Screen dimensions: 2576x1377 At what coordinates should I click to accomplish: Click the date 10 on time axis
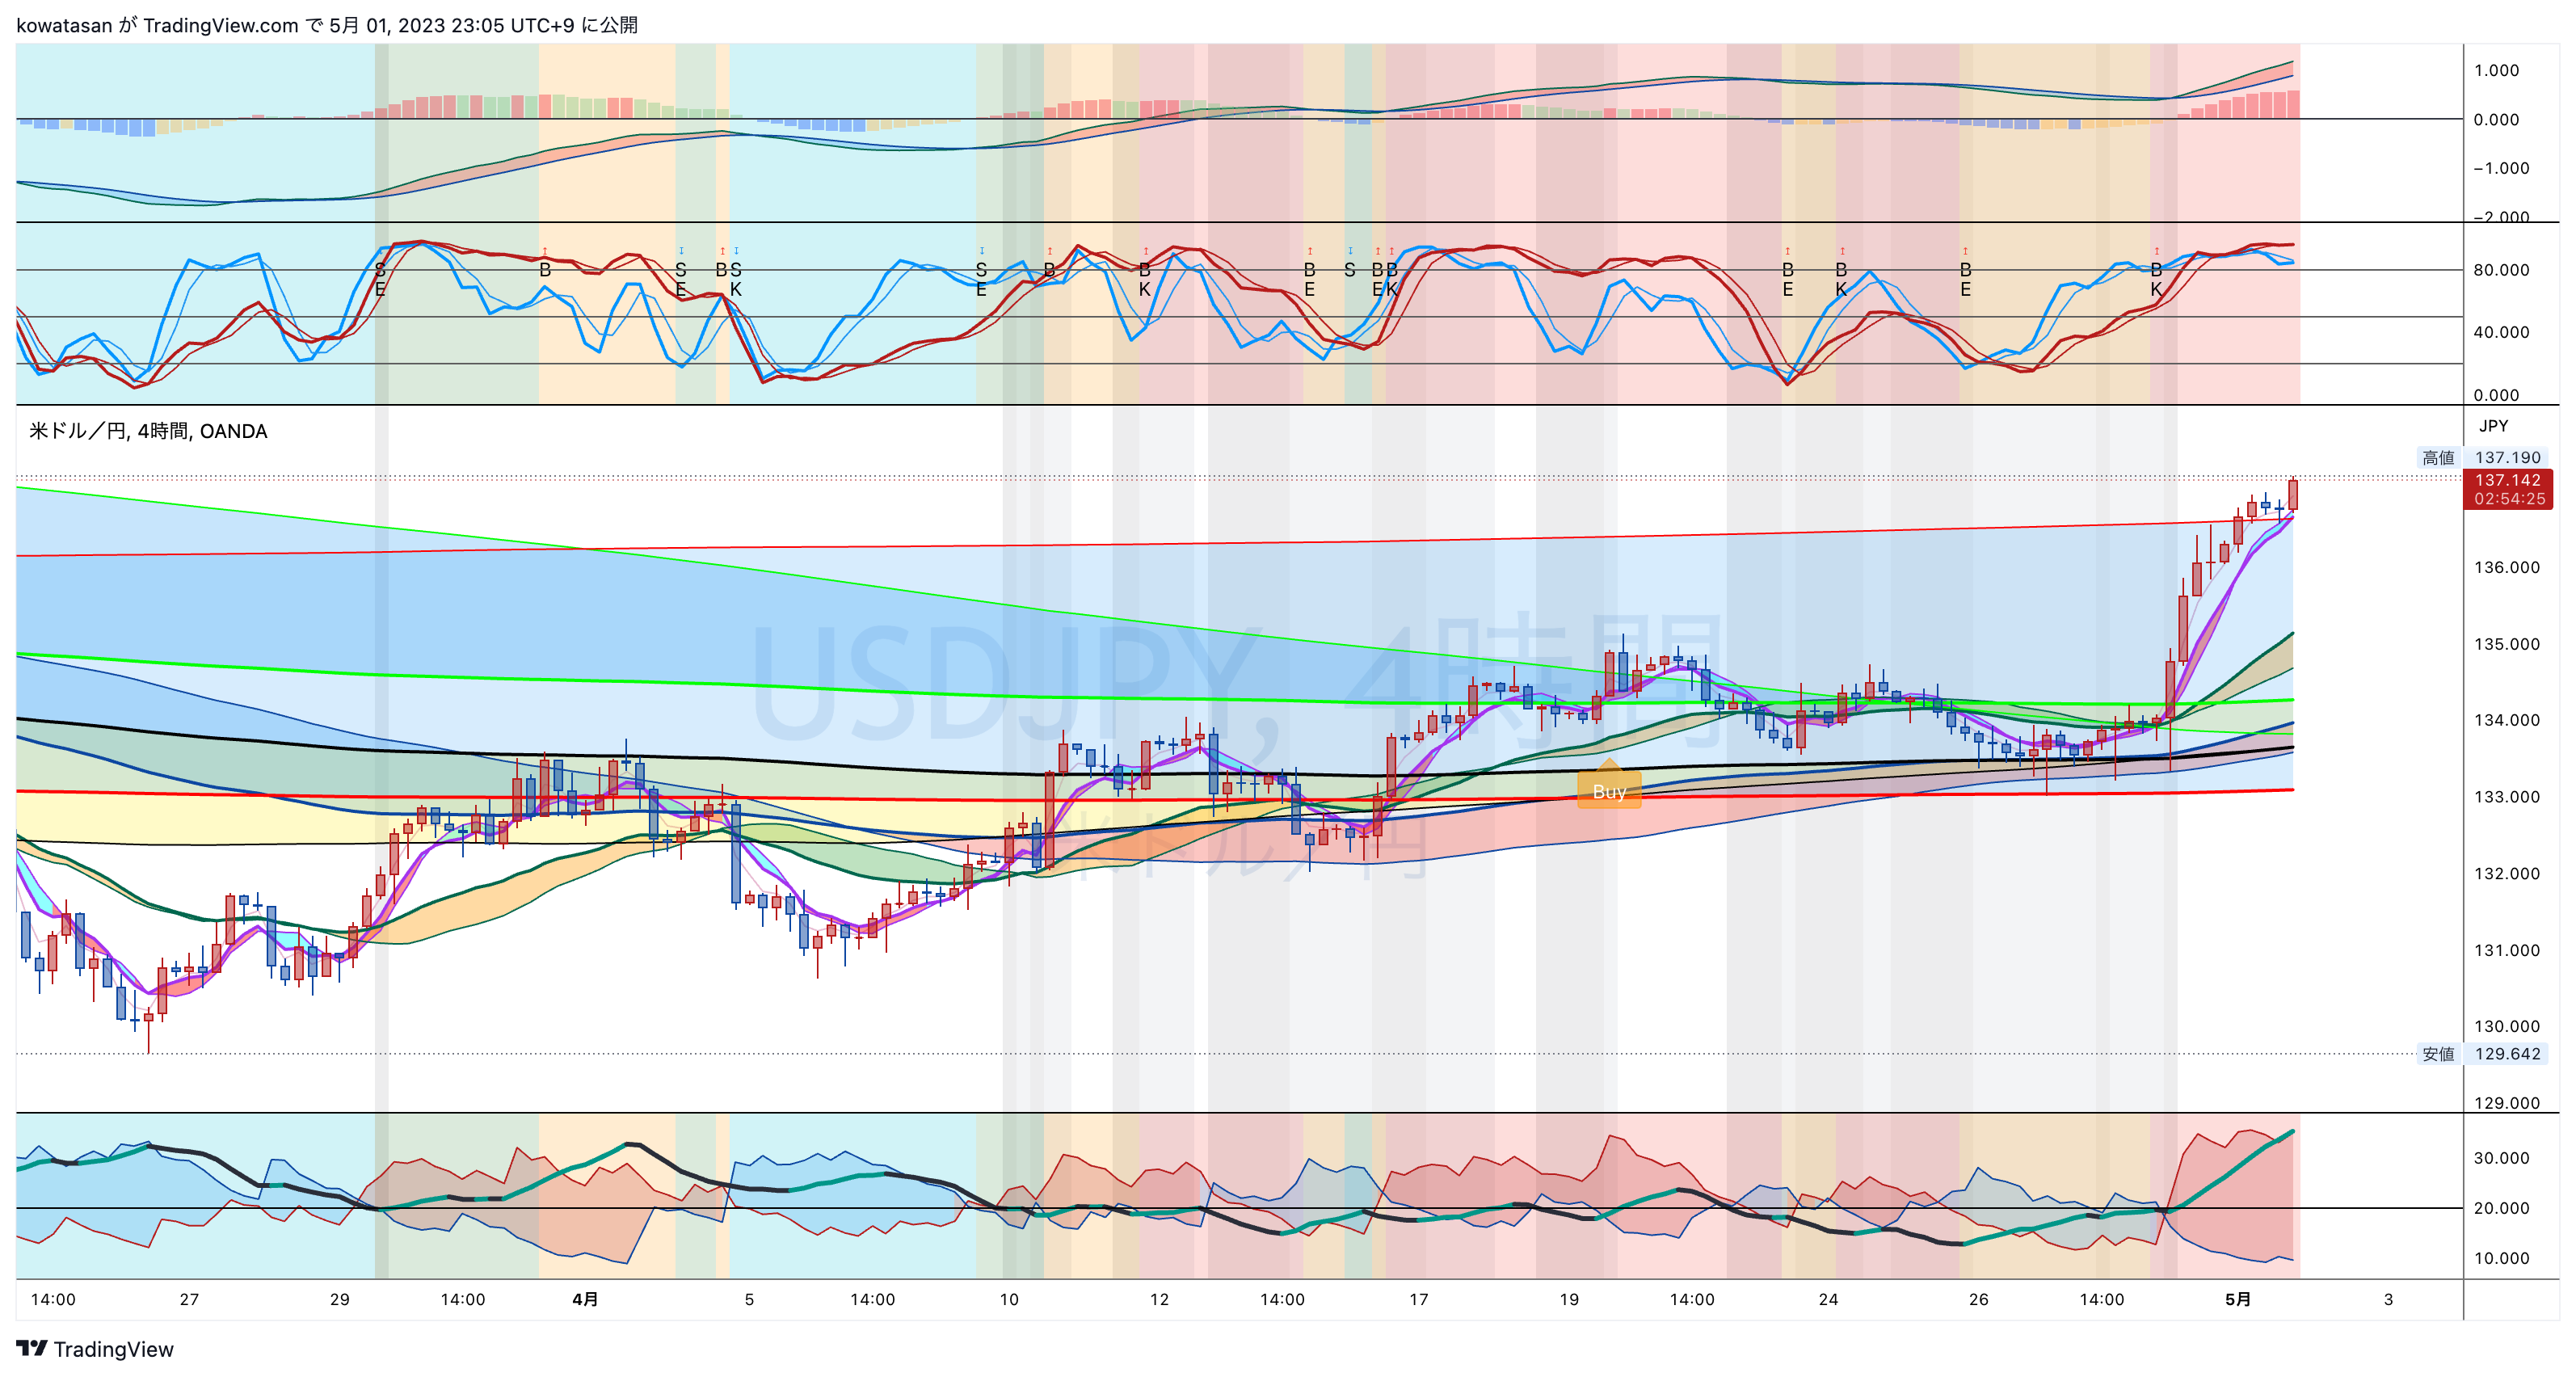(x=1009, y=1299)
